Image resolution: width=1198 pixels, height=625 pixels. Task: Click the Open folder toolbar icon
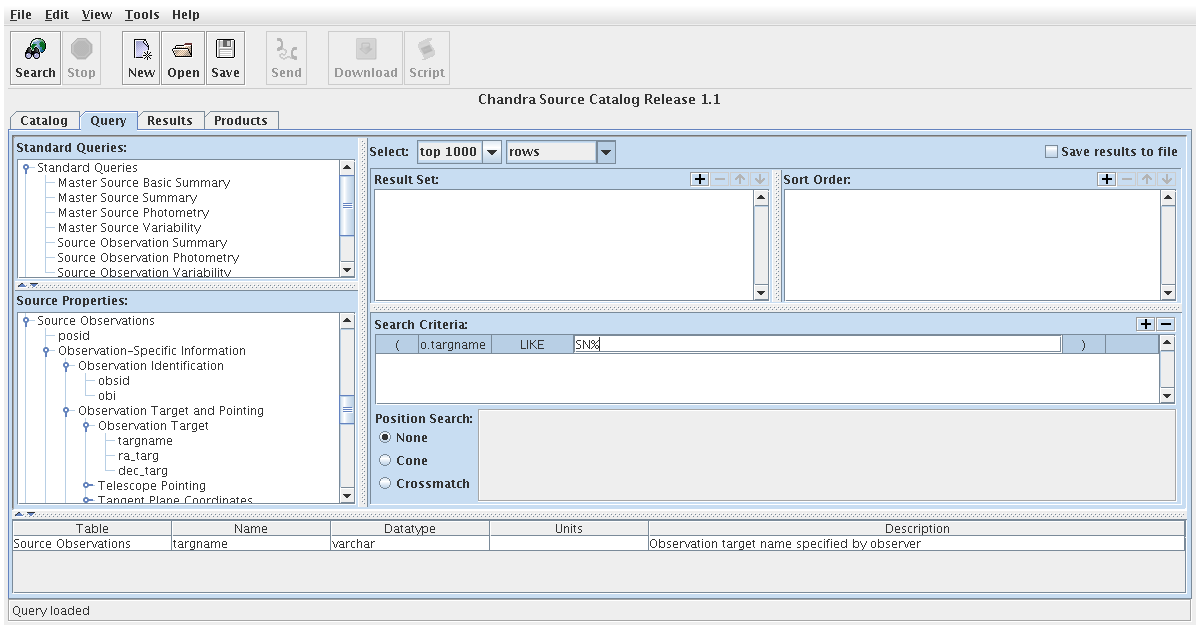click(x=183, y=58)
